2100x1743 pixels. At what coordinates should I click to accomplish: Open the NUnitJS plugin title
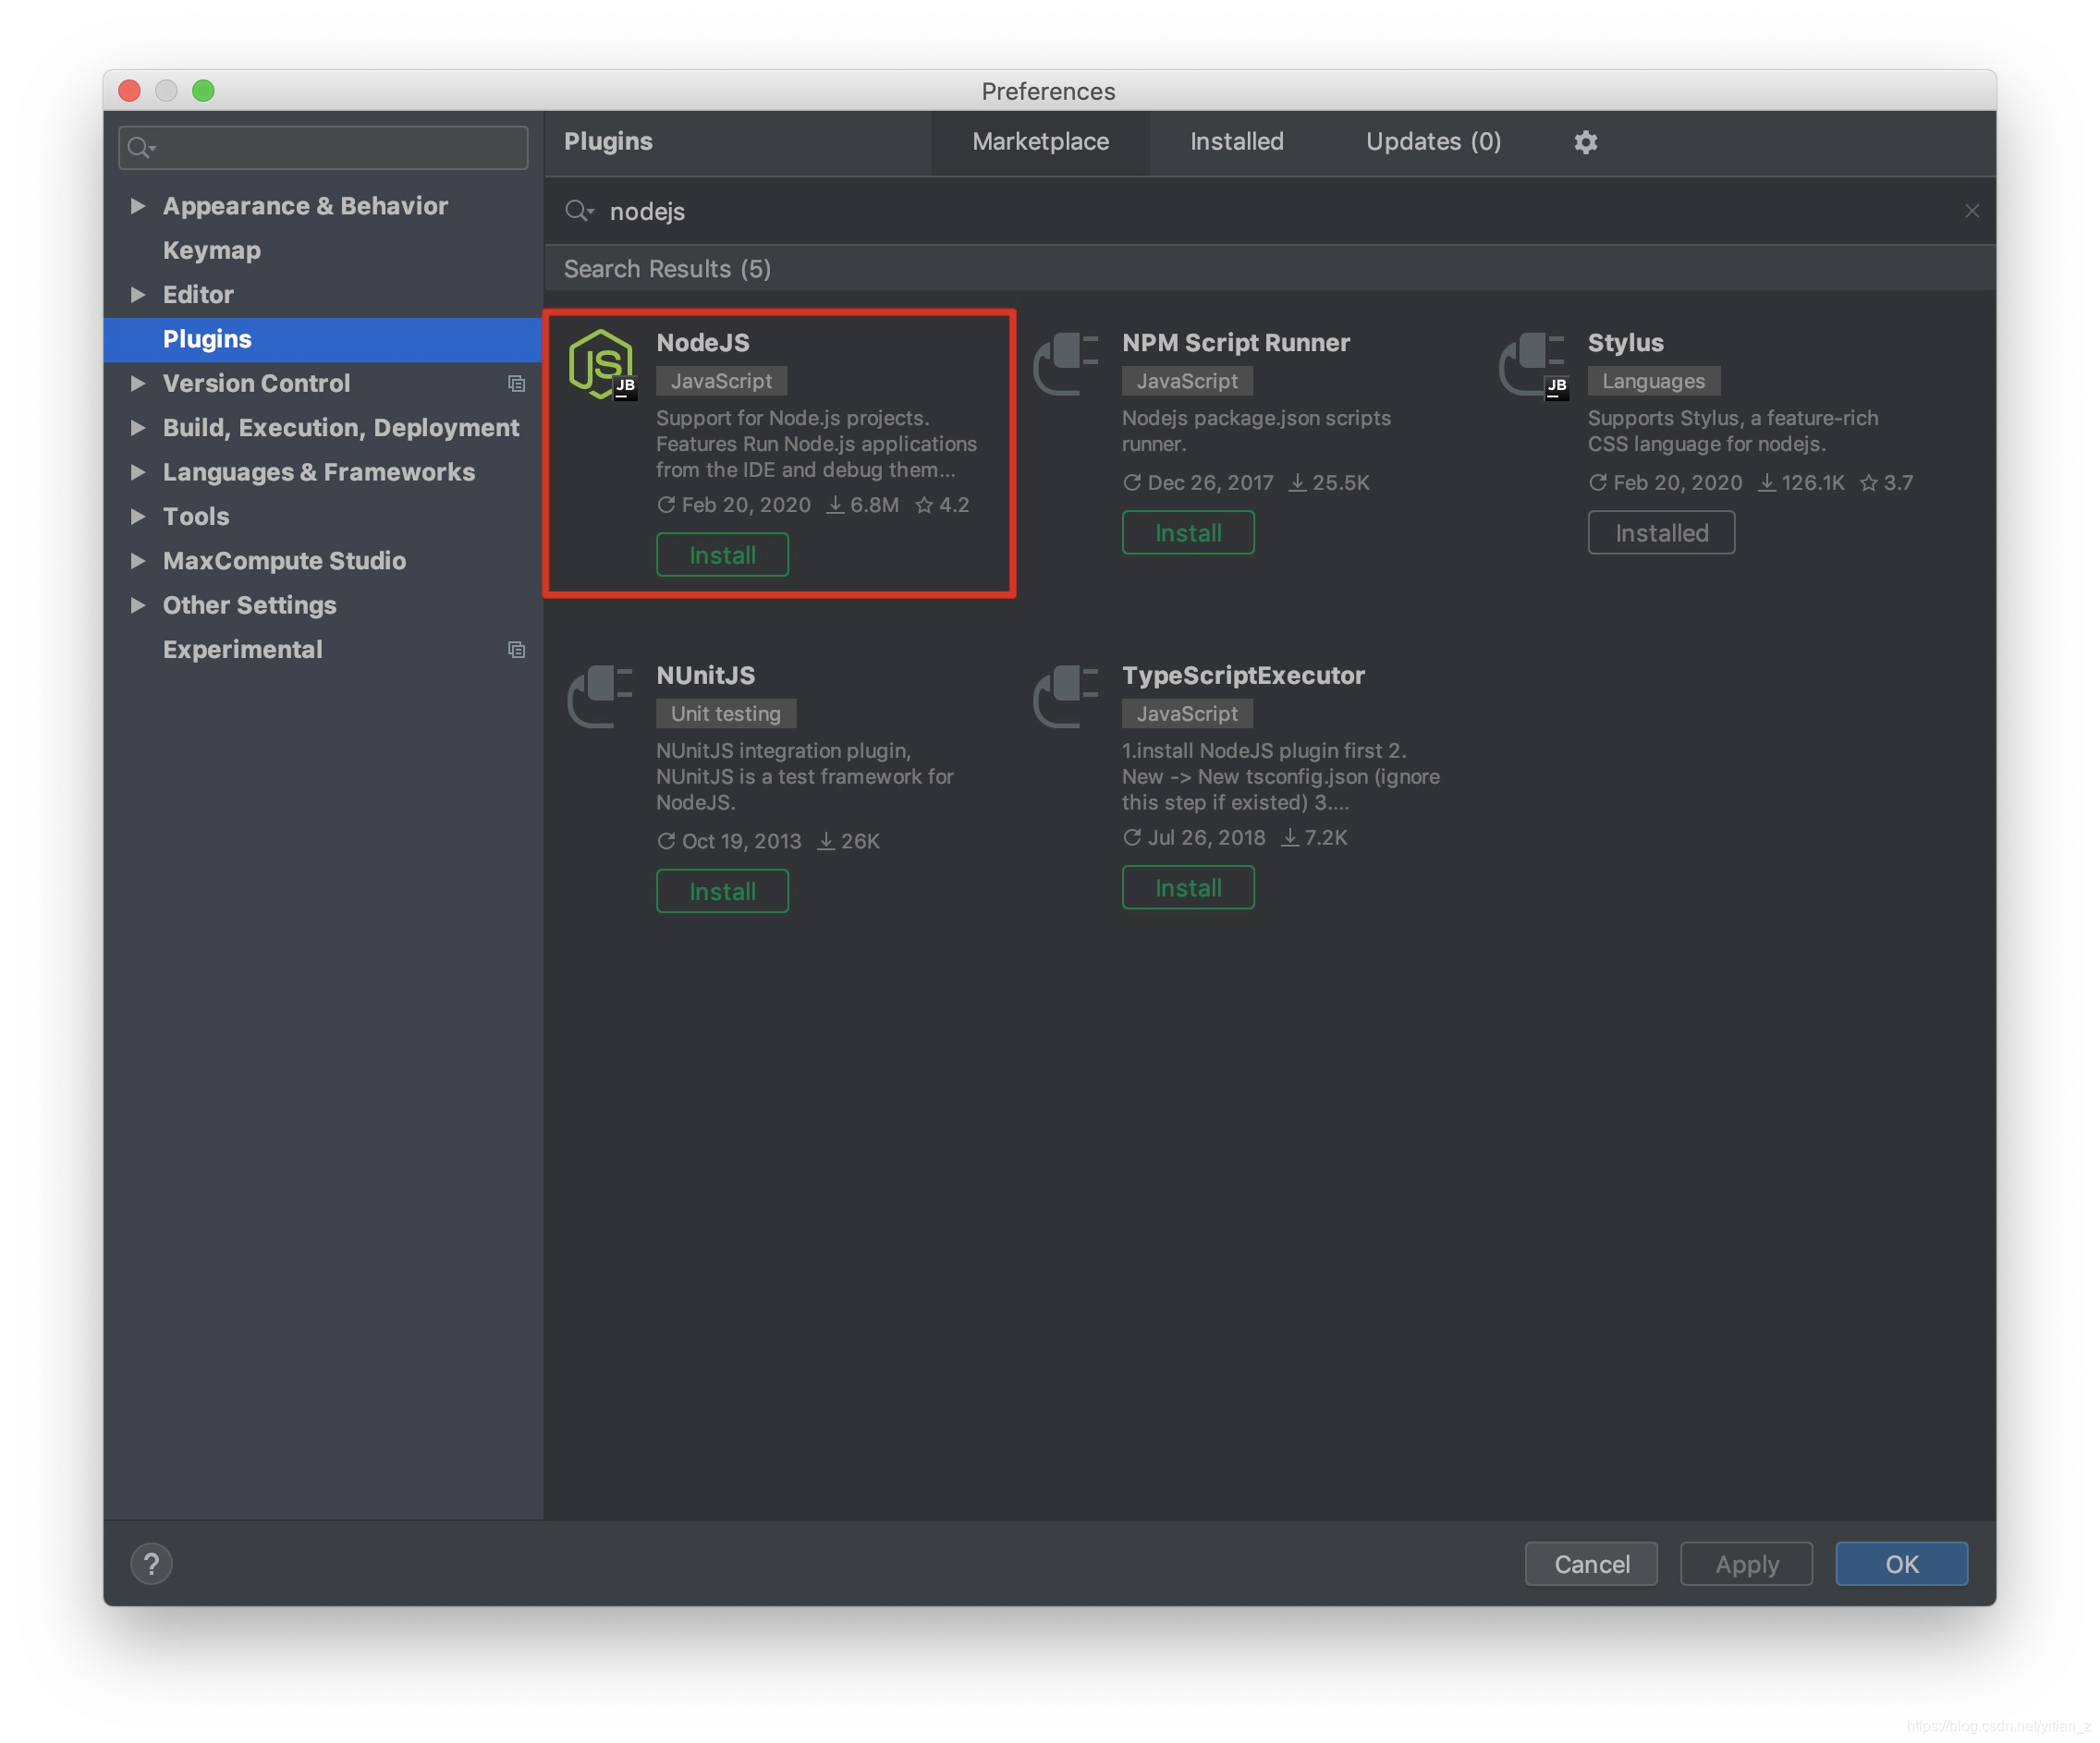click(x=705, y=676)
